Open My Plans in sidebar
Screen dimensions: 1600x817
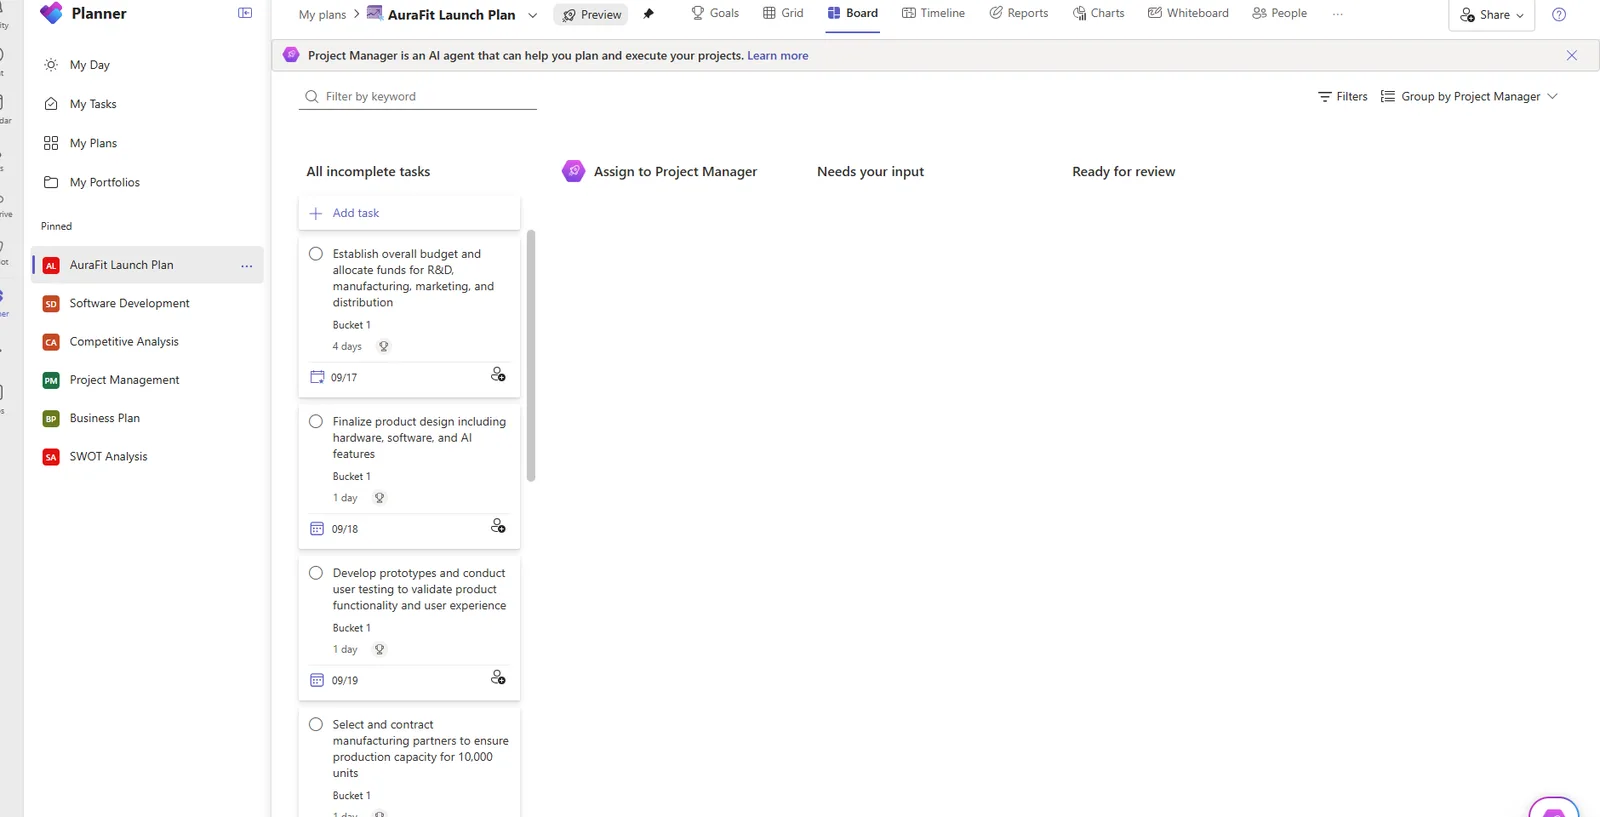pos(93,143)
